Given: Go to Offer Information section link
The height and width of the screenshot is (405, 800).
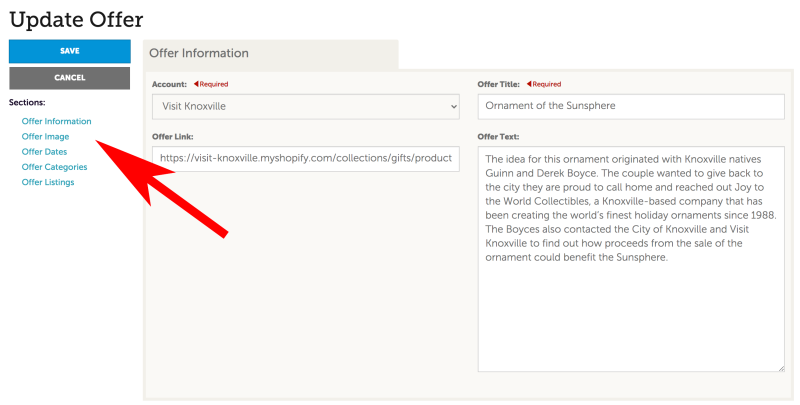Looking at the screenshot, I should (x=57, y=121).
